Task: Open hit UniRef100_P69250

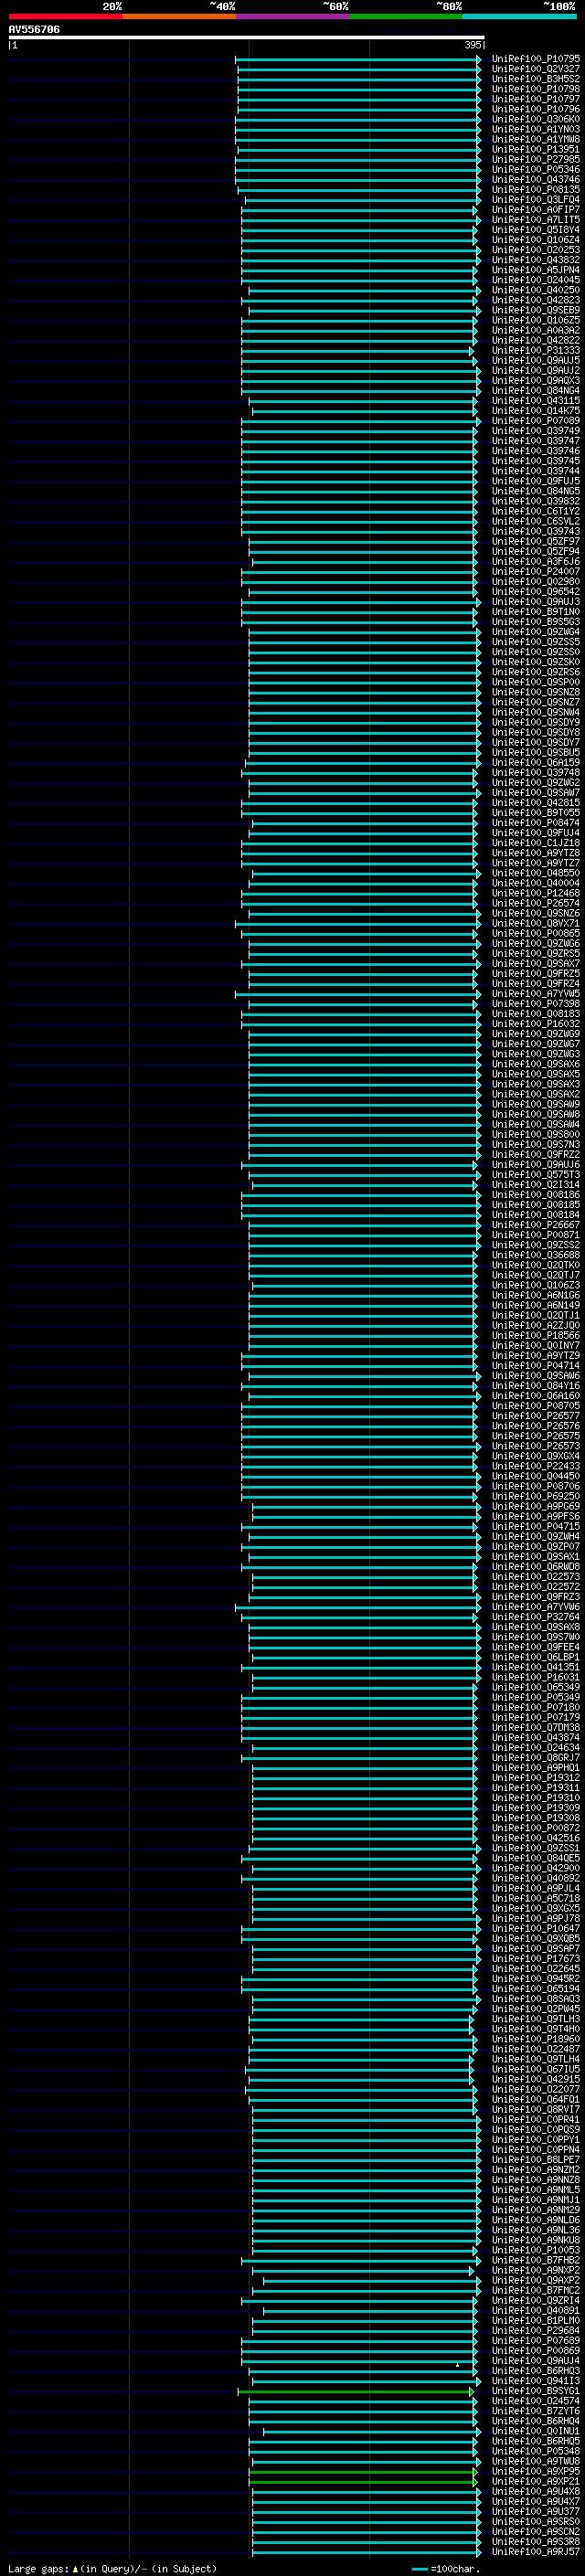Action: 535,1496
